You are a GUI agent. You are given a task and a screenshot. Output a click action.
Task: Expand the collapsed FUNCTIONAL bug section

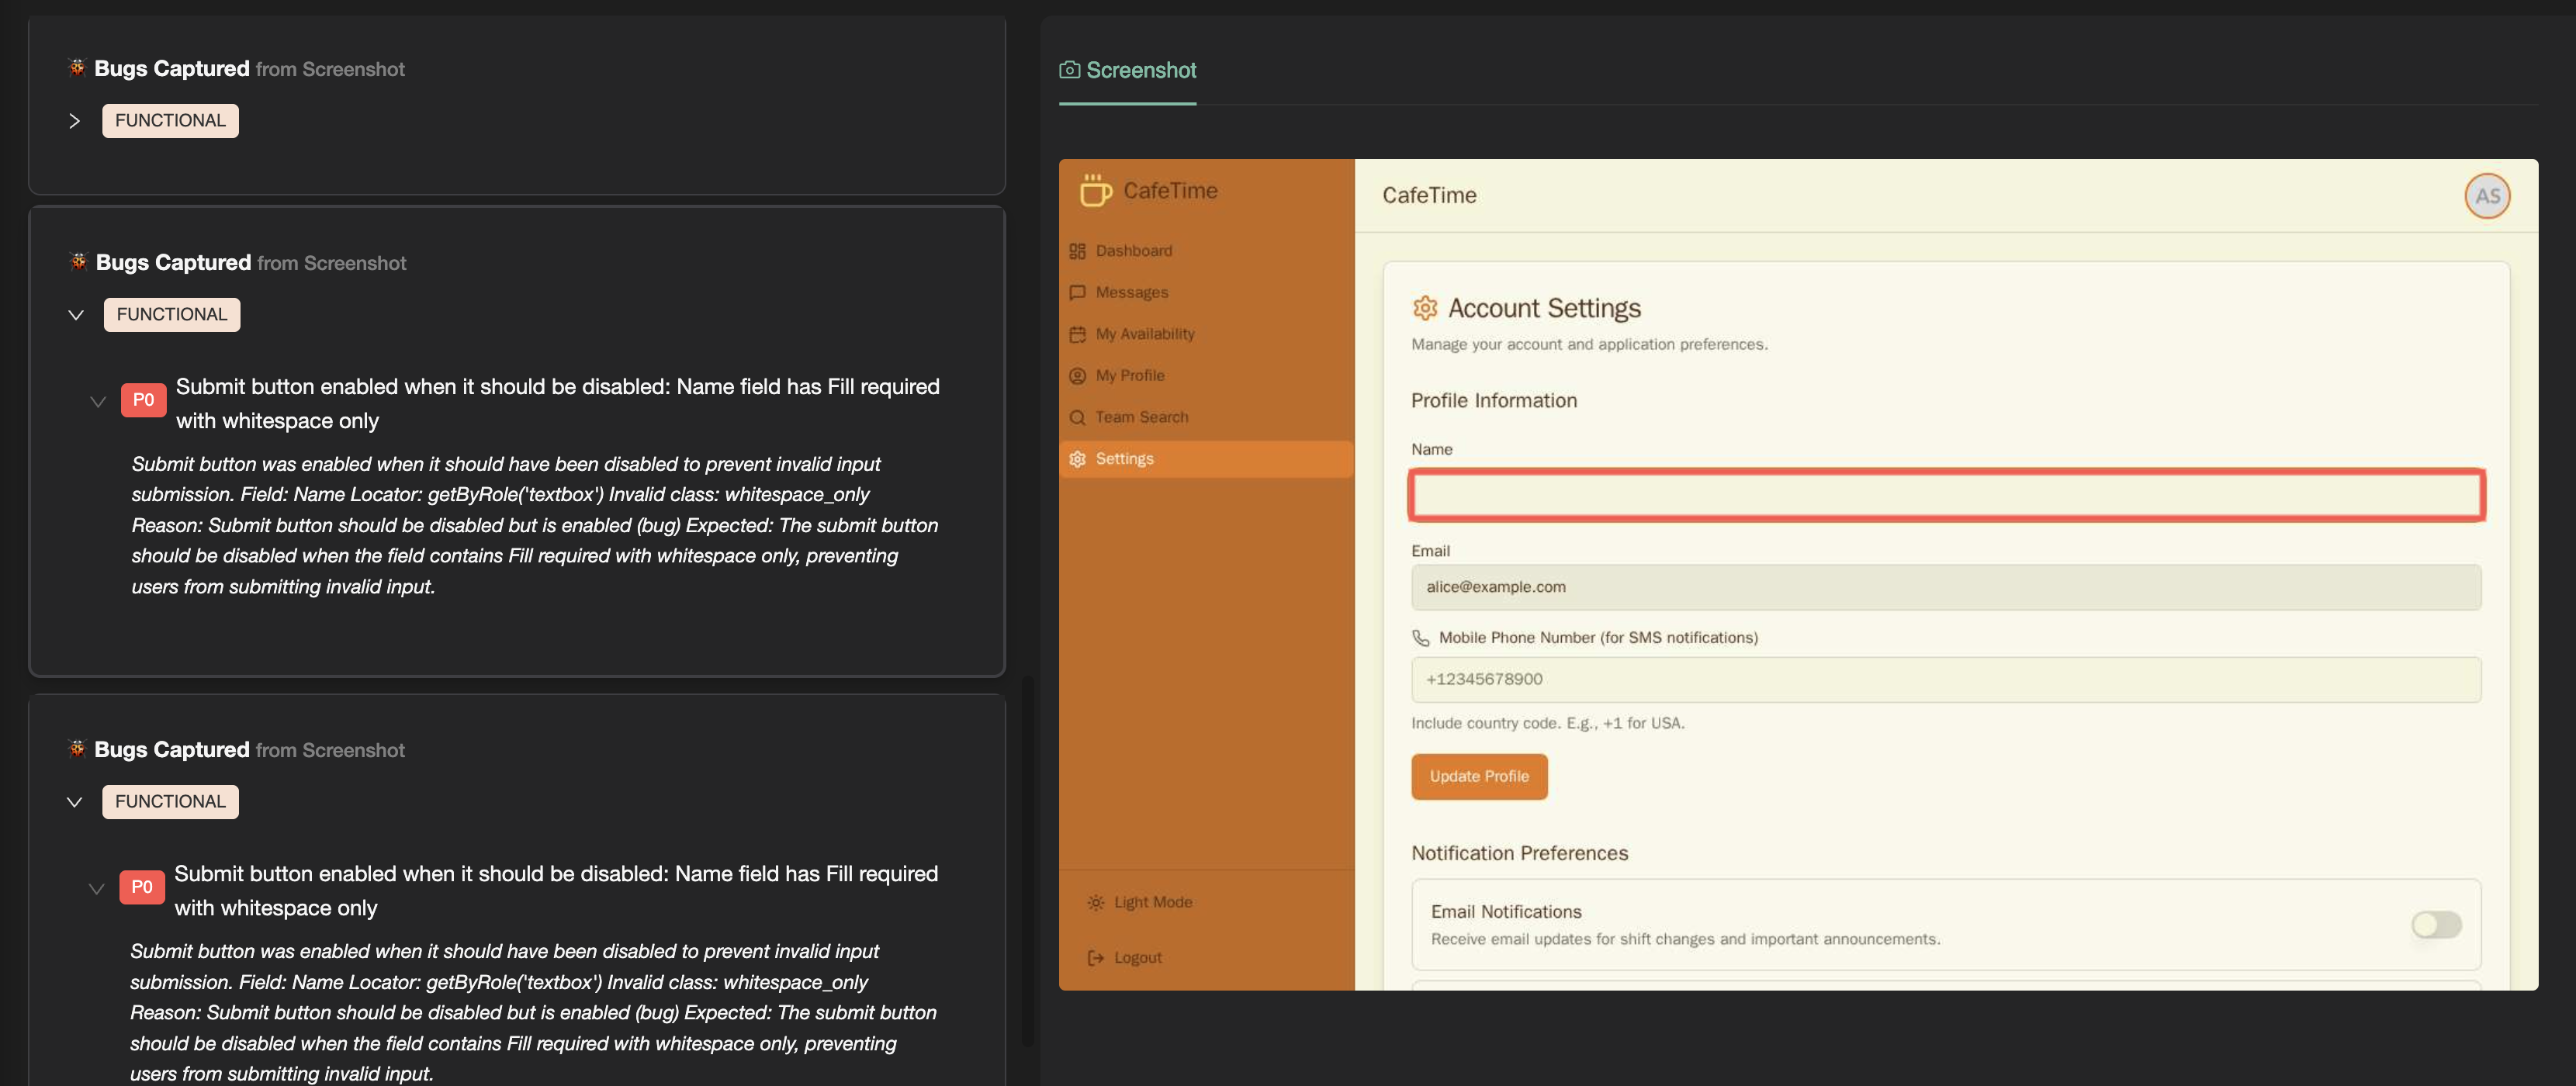75,120
